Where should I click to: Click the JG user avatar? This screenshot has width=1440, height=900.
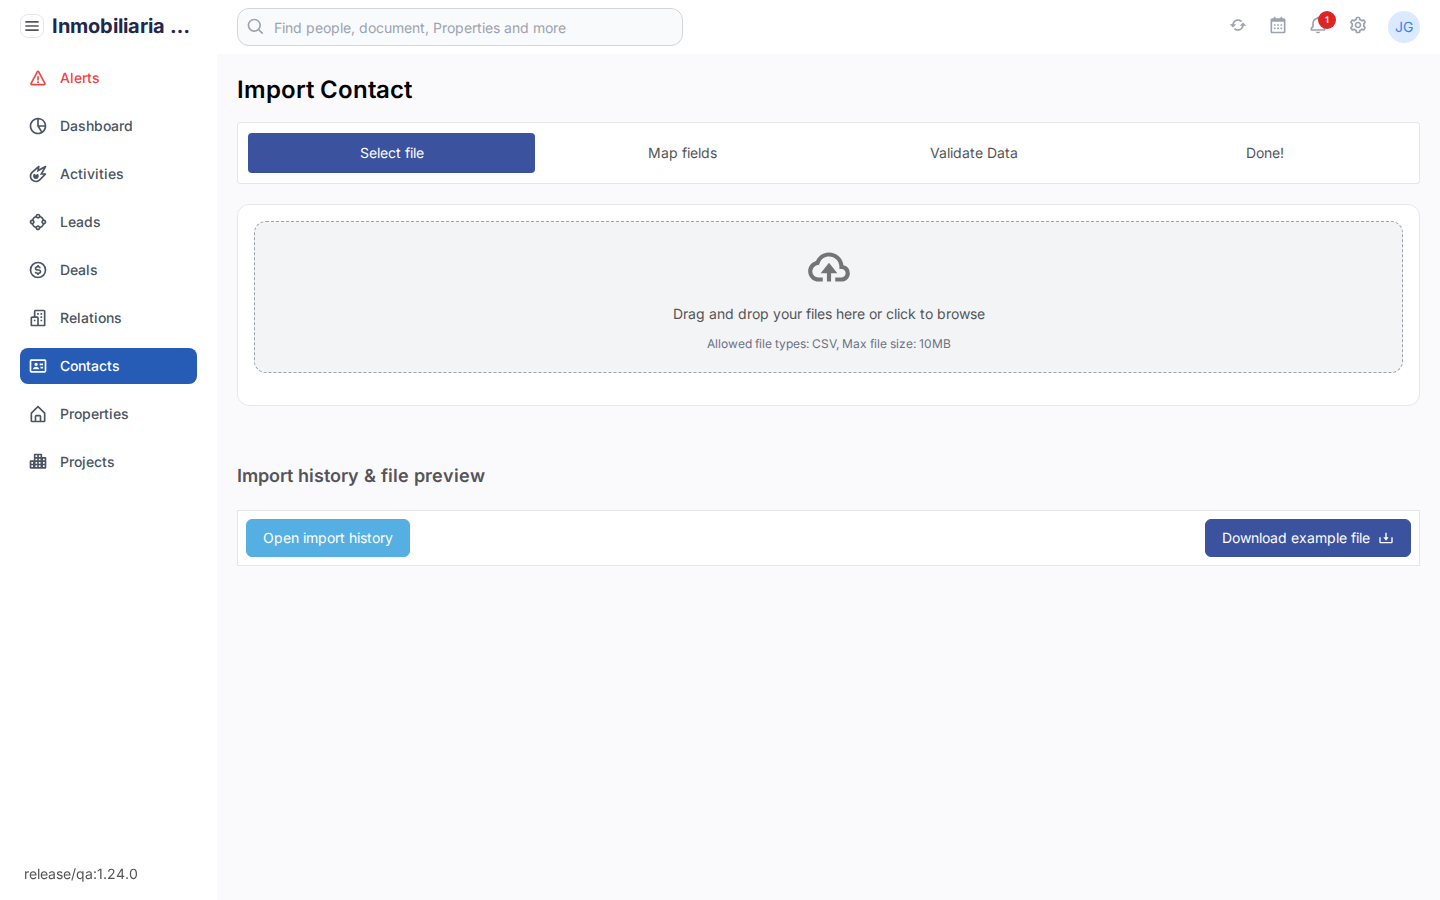(1404, 27)
